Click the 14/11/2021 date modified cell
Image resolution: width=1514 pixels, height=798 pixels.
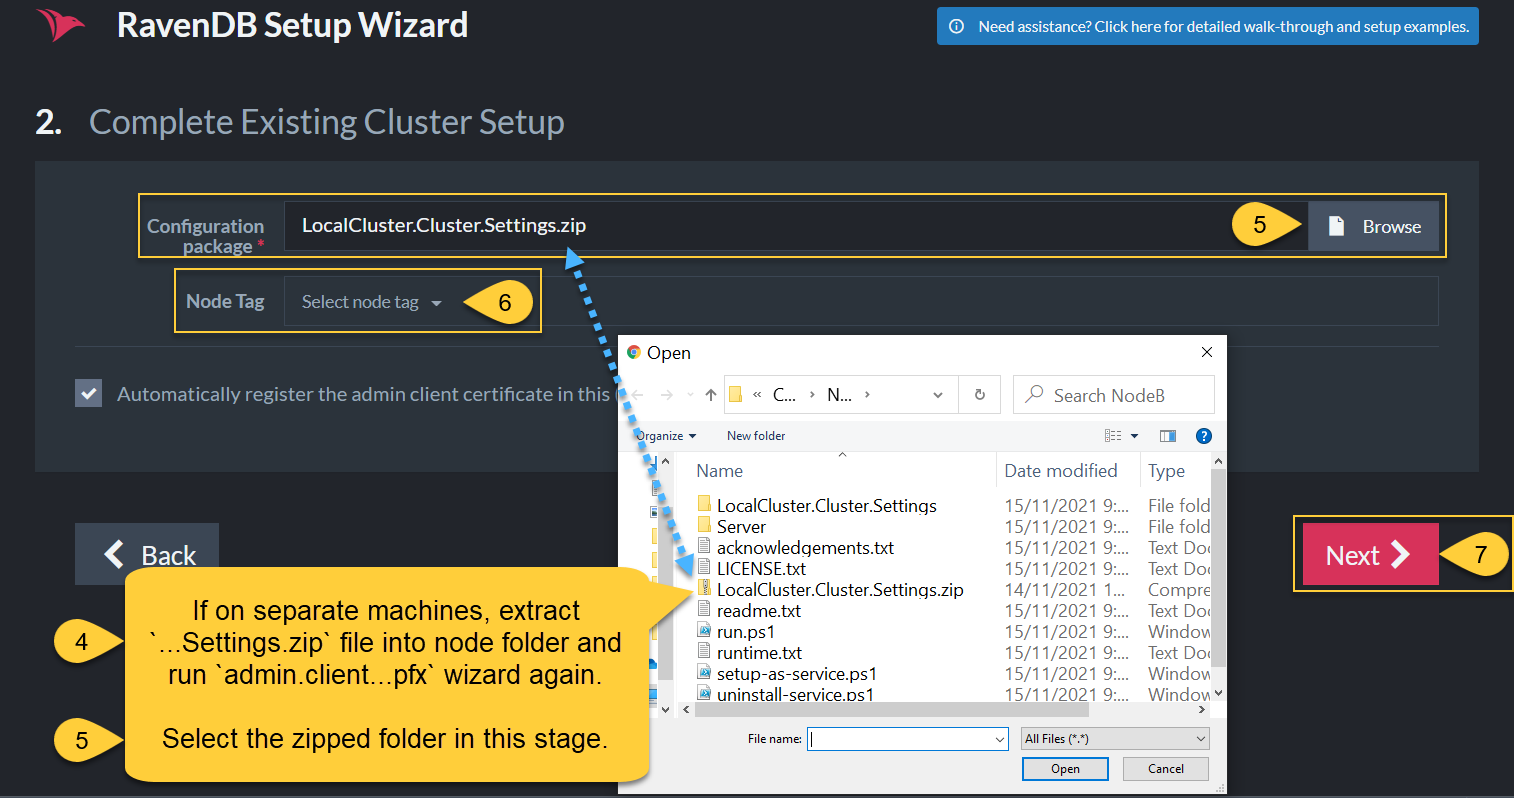pyautogui.click(x=1066, y=590)
